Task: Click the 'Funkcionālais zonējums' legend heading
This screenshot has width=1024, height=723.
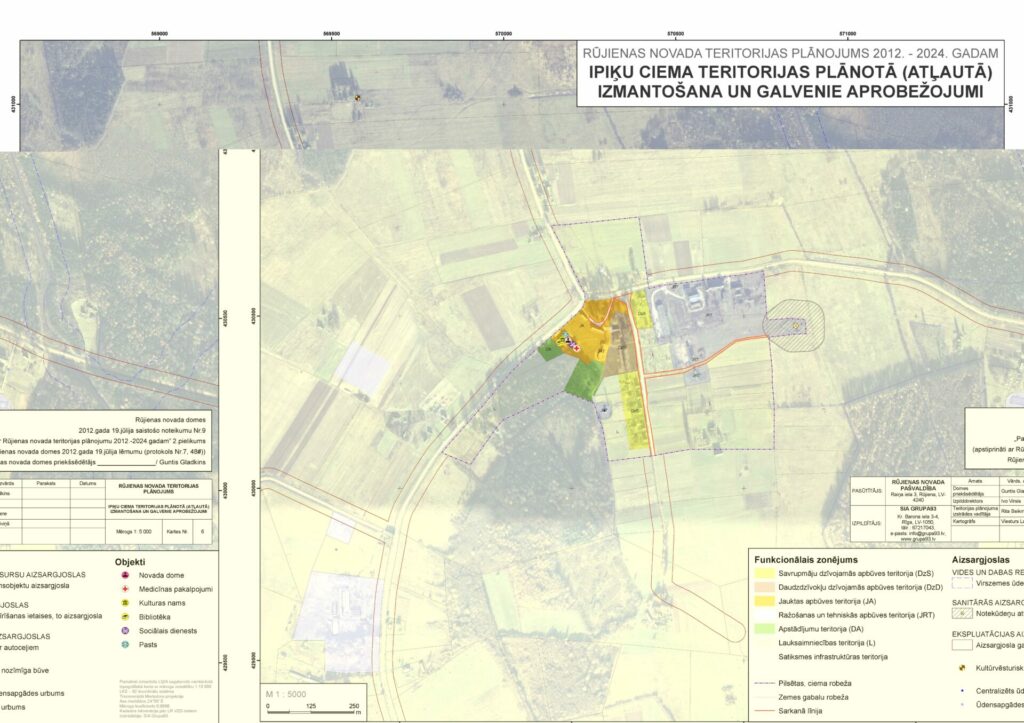Action: (806, 560)
